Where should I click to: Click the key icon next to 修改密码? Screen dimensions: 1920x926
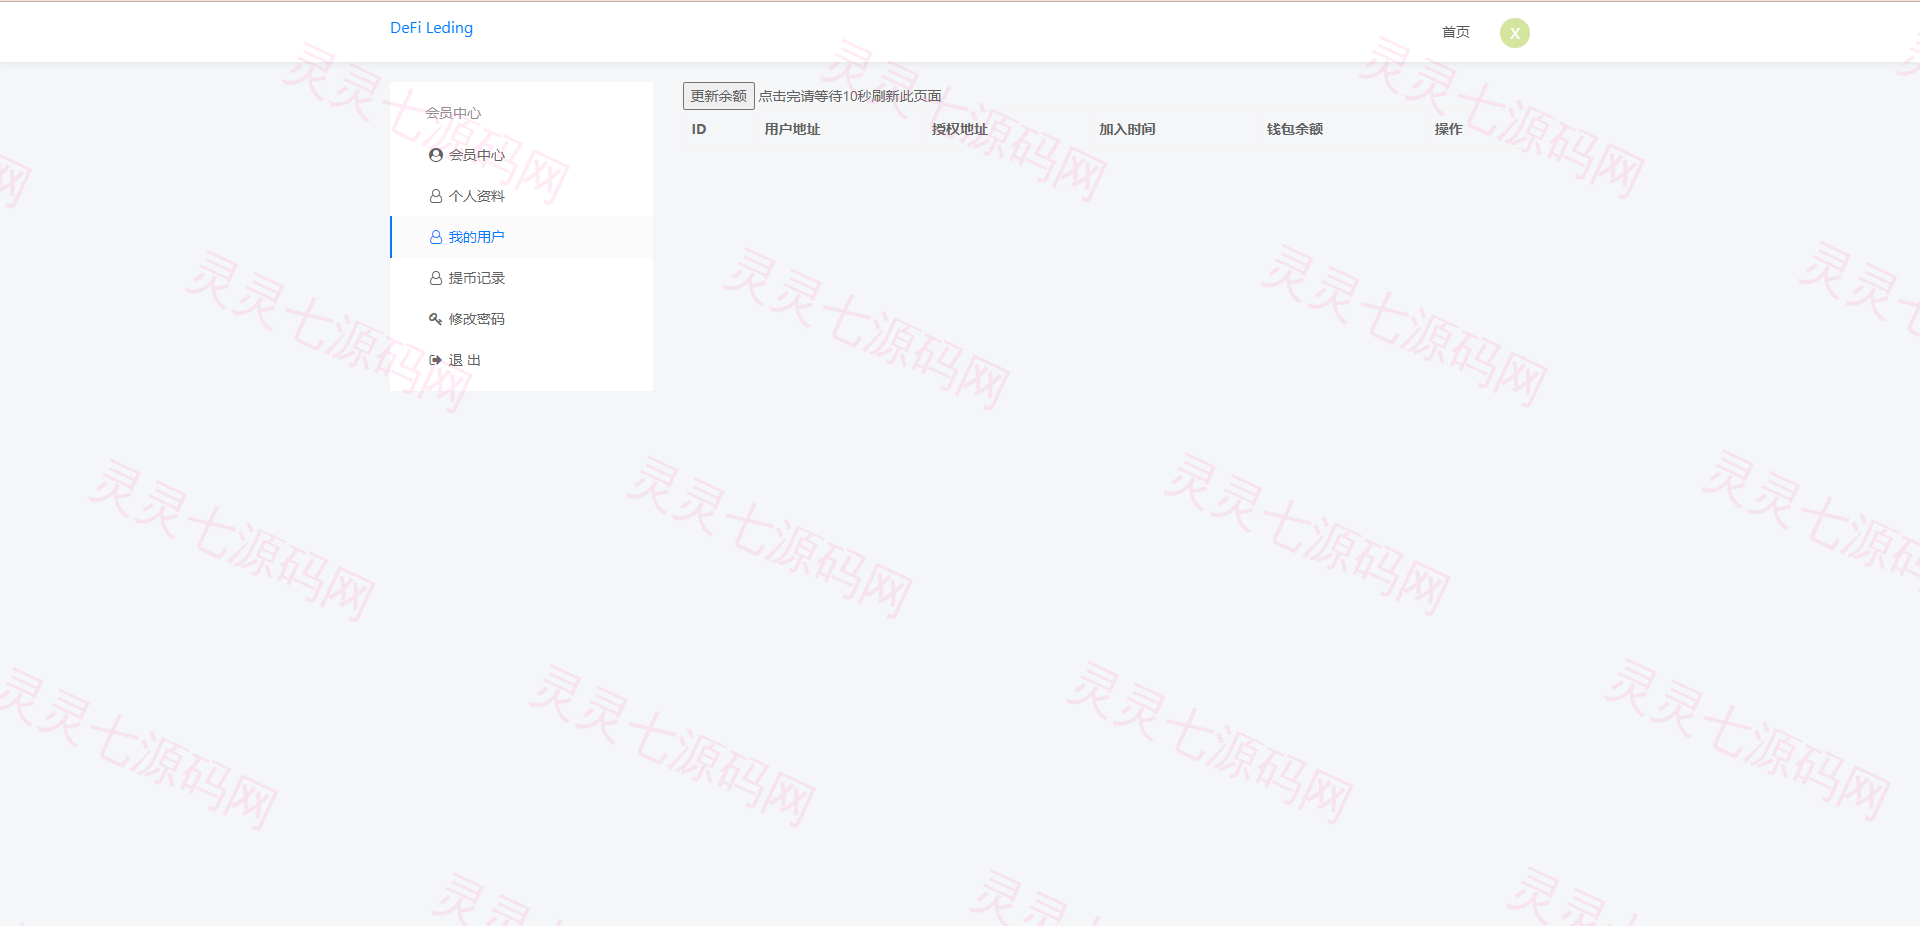pos(436,319)
